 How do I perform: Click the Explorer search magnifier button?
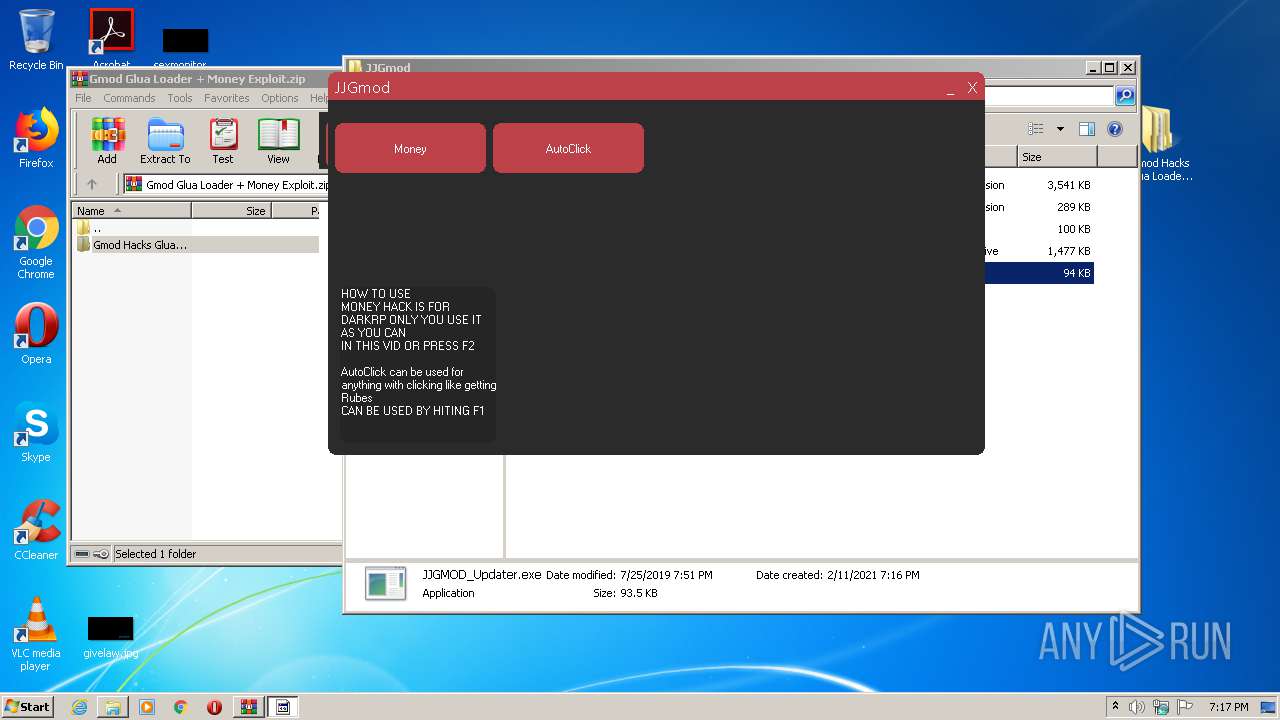1125,96
